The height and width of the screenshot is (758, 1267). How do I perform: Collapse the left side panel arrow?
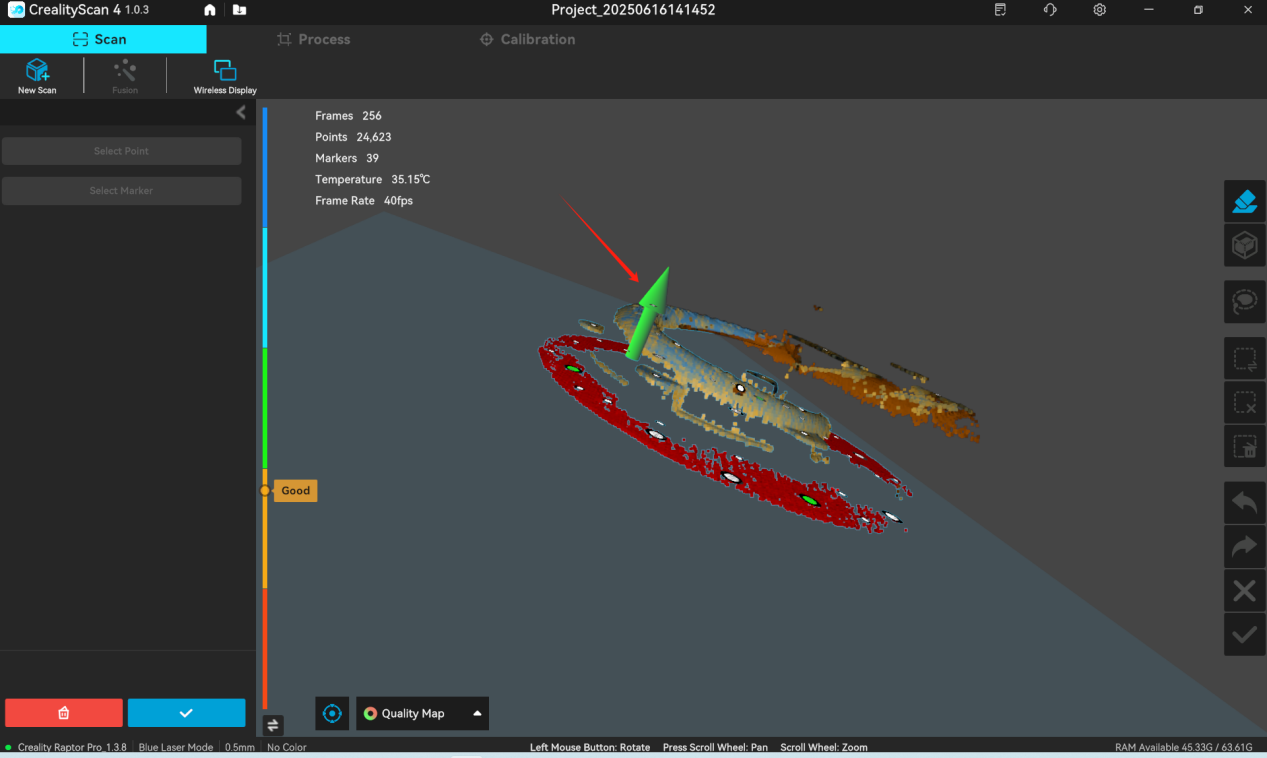point(241,112)
